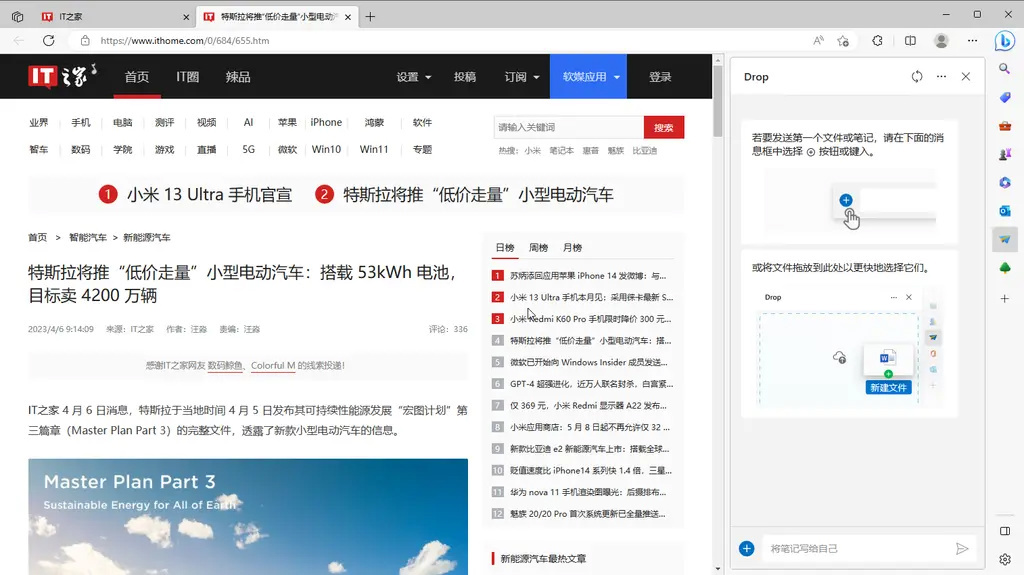1024x575 pixels.
Task: Click the 请输入关键词 search field
Action: click(568, 127)
